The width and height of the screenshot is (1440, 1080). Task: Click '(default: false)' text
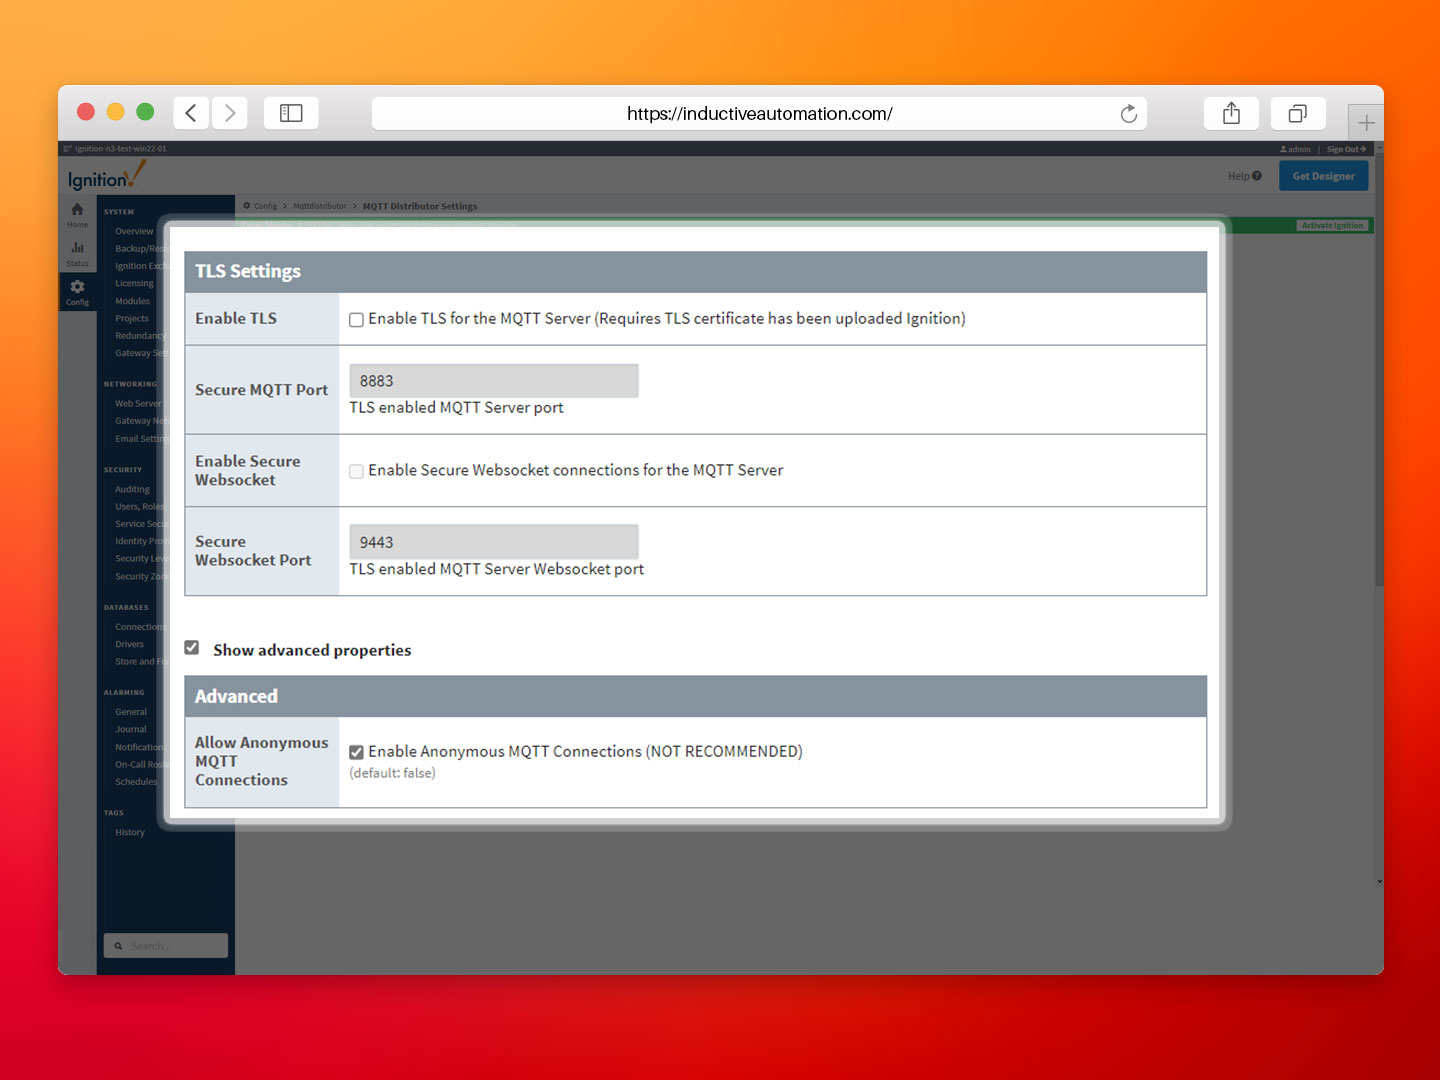tap(392, 773)
